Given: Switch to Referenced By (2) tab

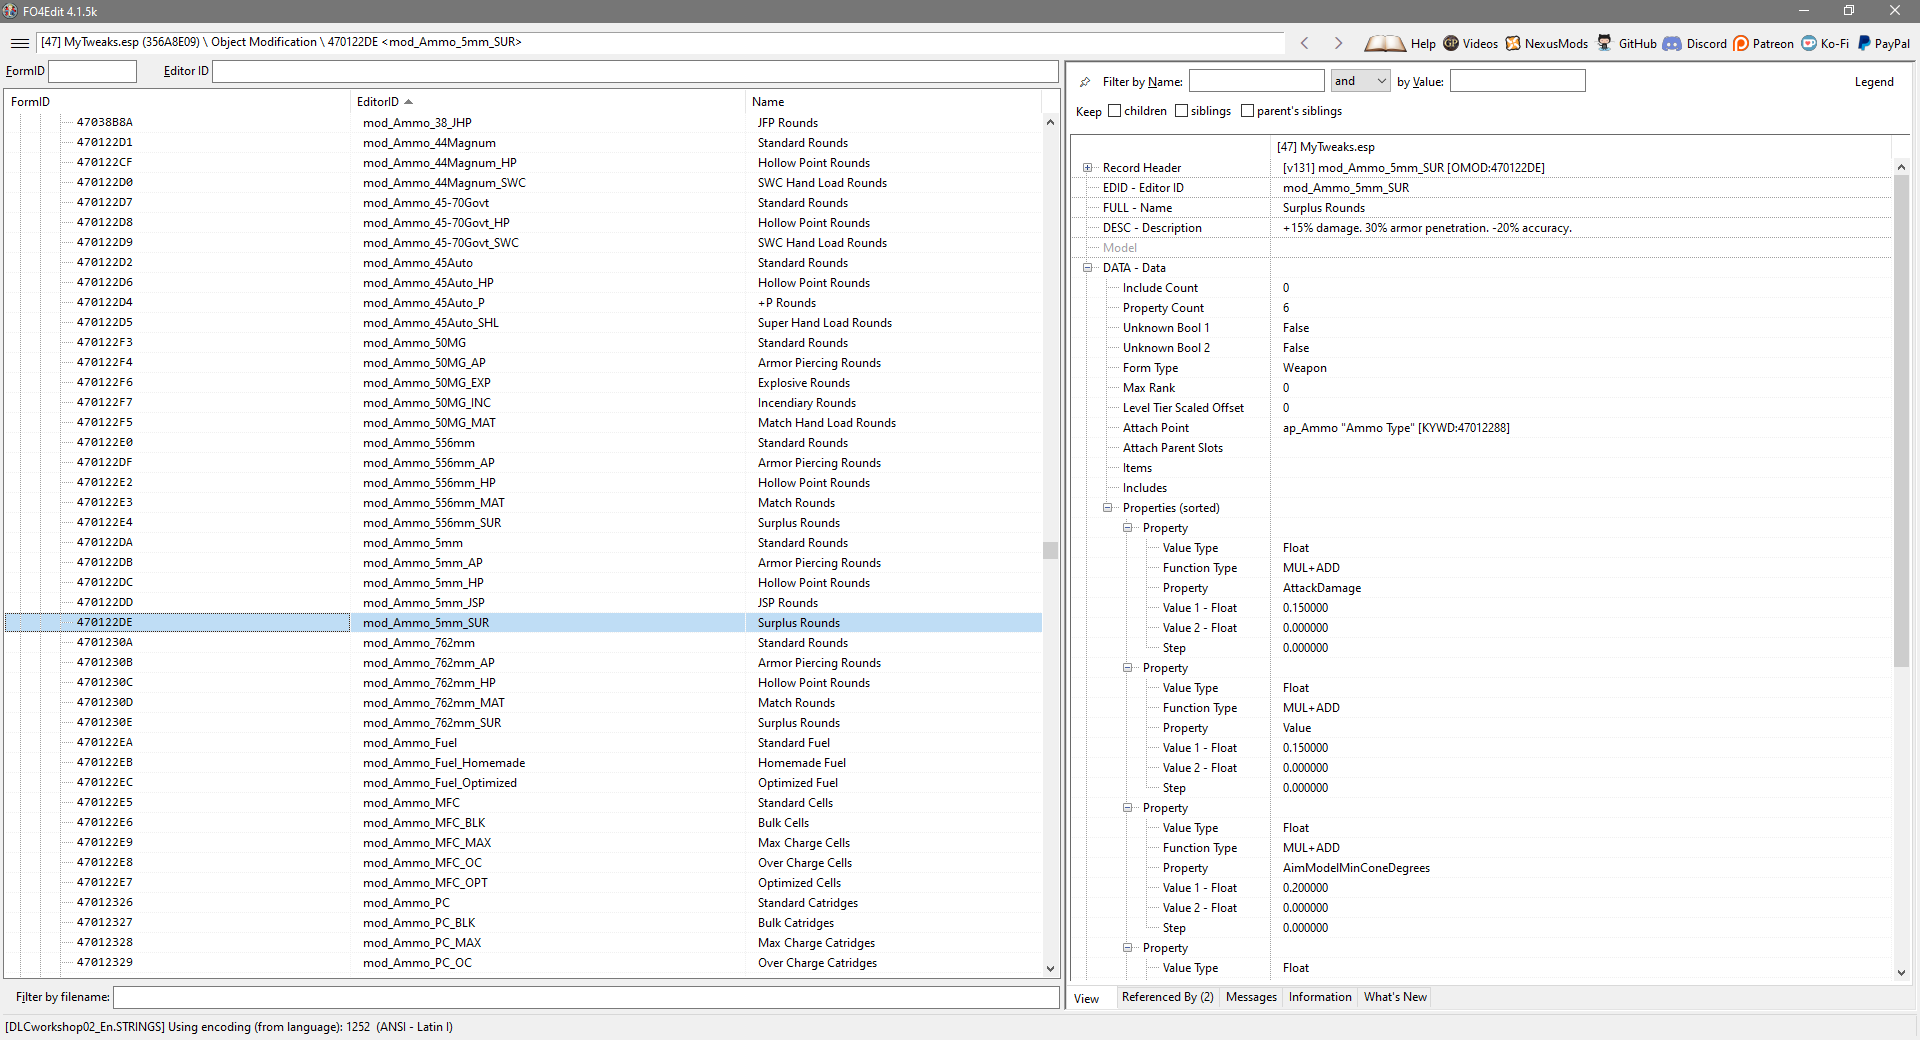Looking at the screenshot, I should tap(1167, 997).
